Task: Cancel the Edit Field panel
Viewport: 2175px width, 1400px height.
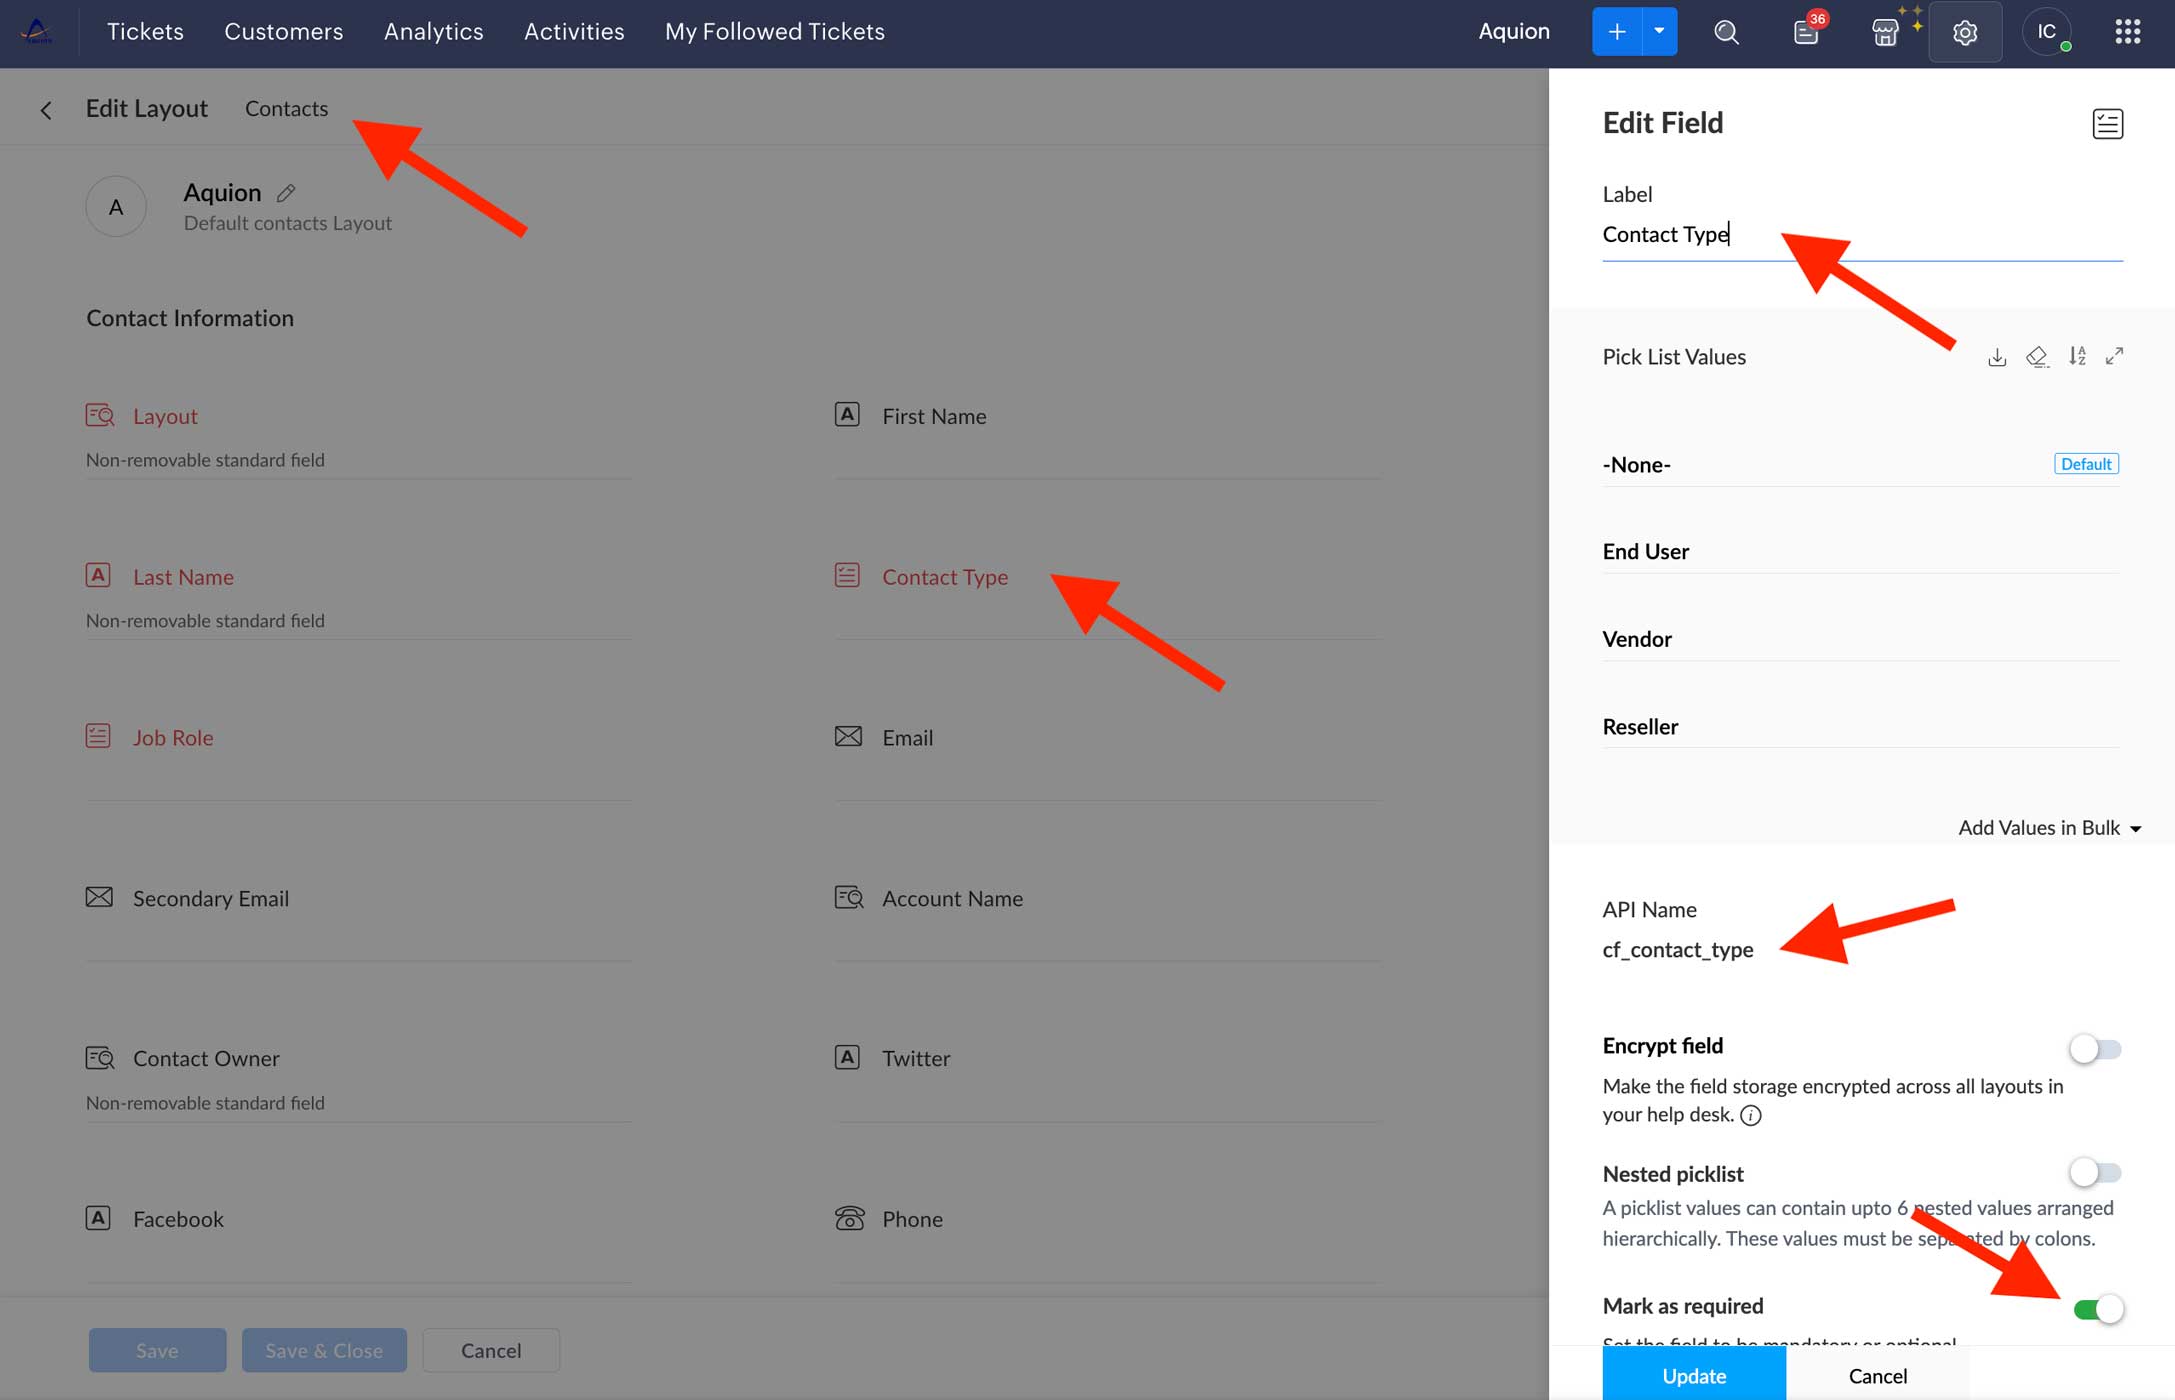Action: [1877, 1375]
